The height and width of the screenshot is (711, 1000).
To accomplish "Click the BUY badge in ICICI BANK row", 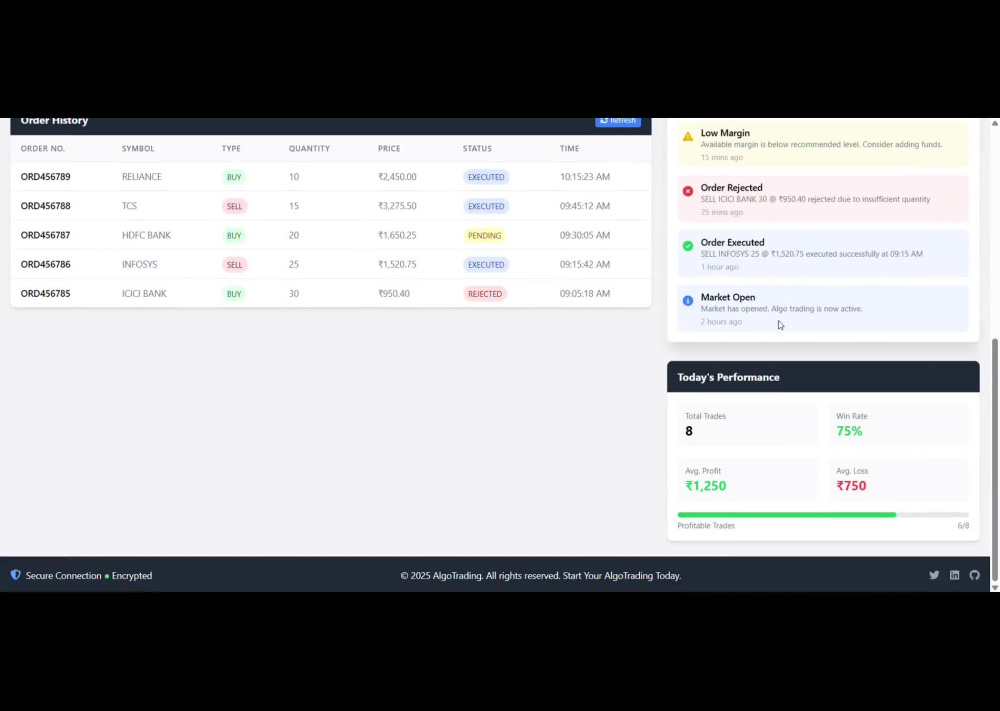I will (234, 295).
